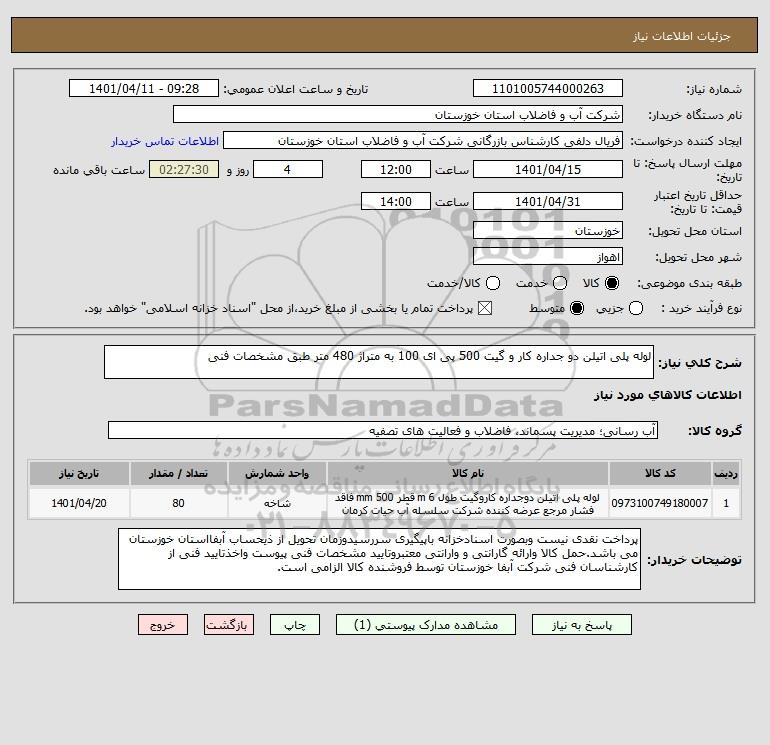
Task: Click the بازگشت back button
Action: pos(229,625)
